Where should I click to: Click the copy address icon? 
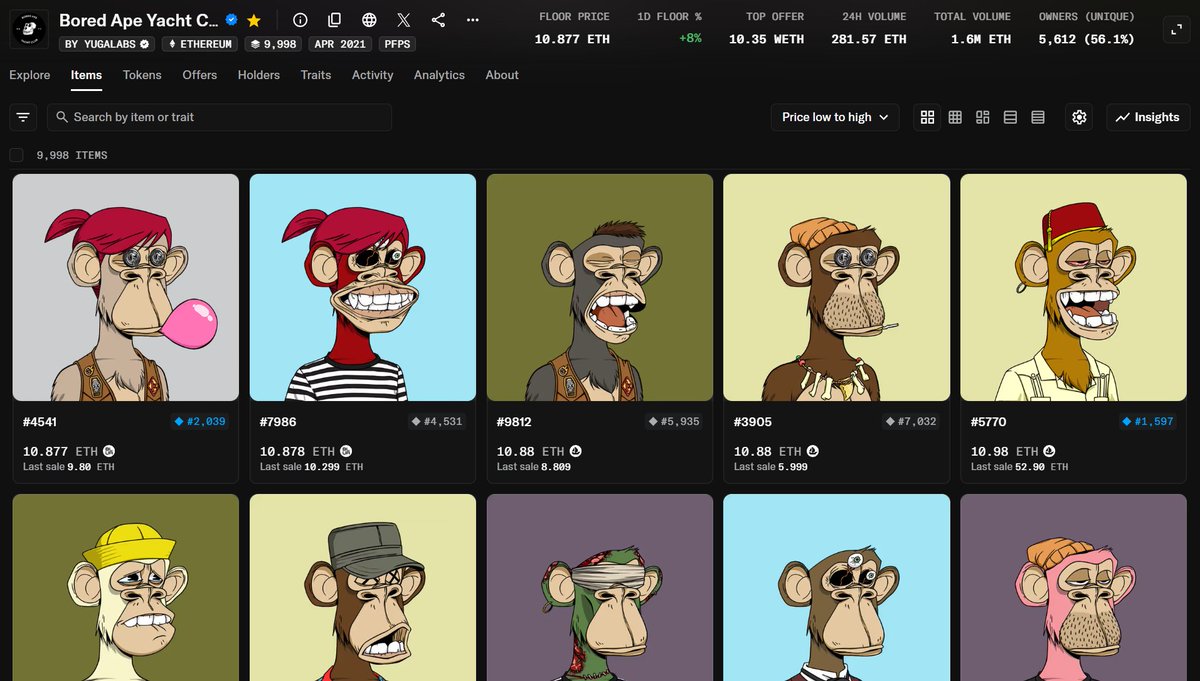tap(335, 20)
